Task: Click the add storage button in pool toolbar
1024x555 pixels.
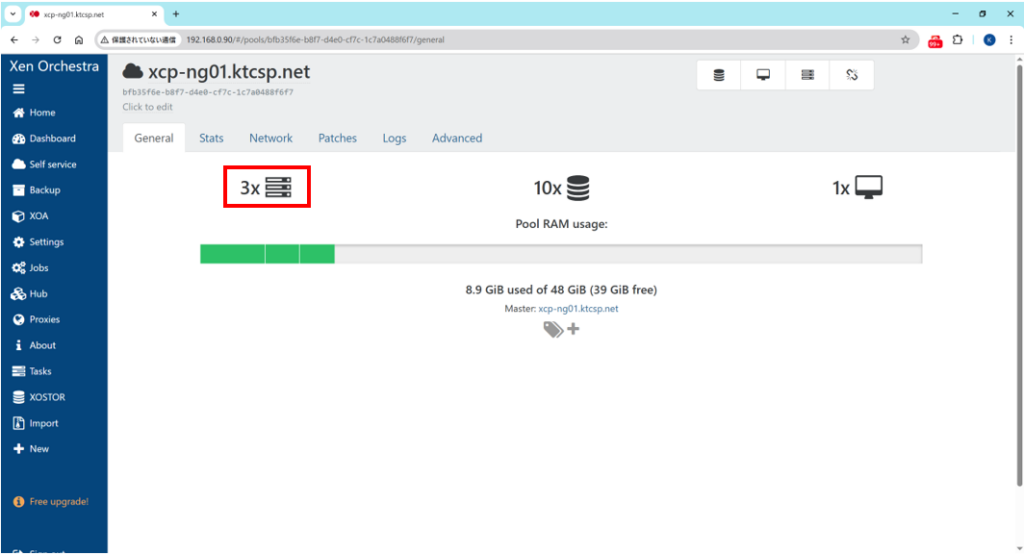Action: [719, 75]
